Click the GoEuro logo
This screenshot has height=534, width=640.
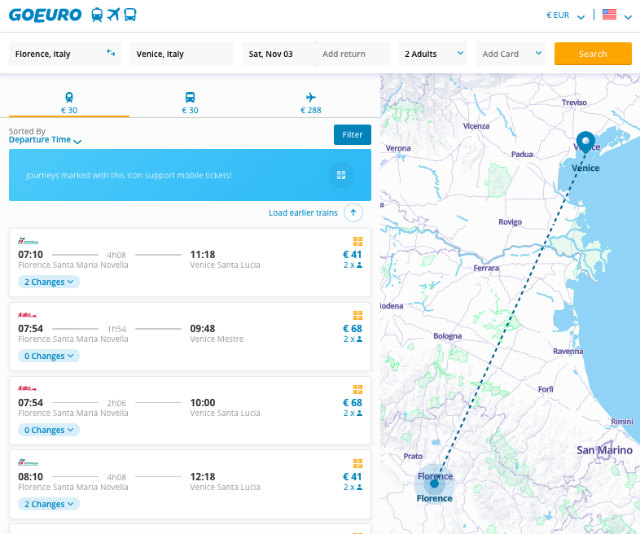pyautogui.click(x=45, y=15)
